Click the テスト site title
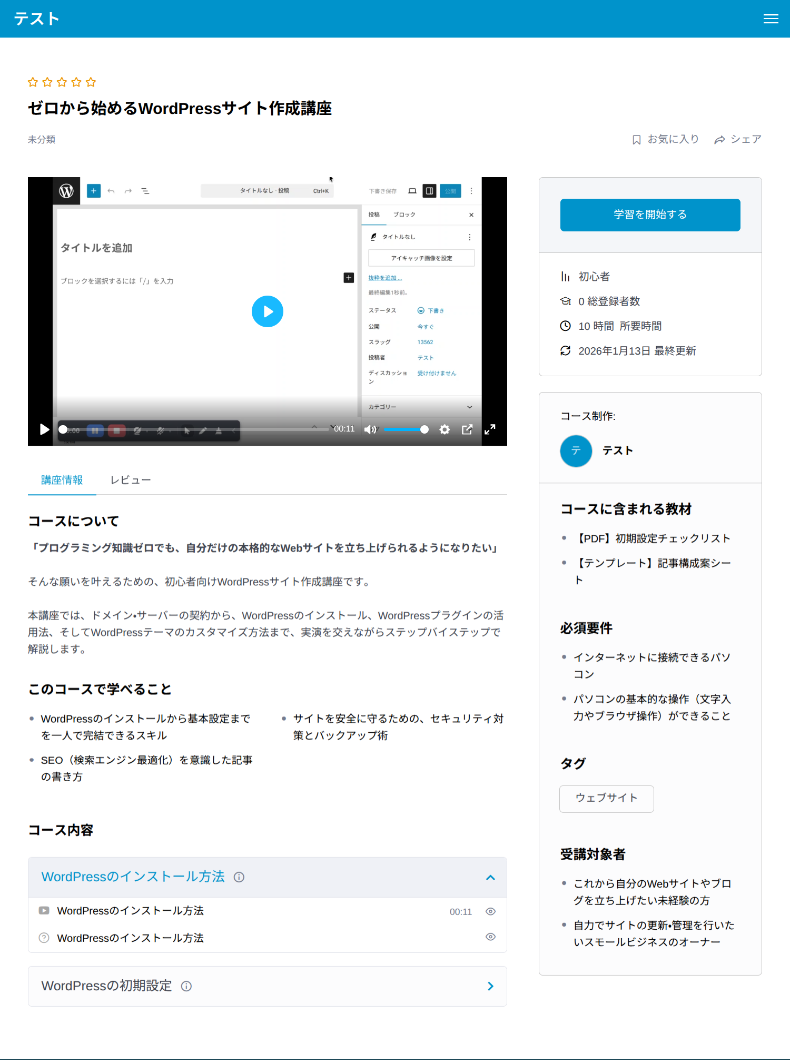Viewport: 790px width, 1060px height. (x=37, y=19)
